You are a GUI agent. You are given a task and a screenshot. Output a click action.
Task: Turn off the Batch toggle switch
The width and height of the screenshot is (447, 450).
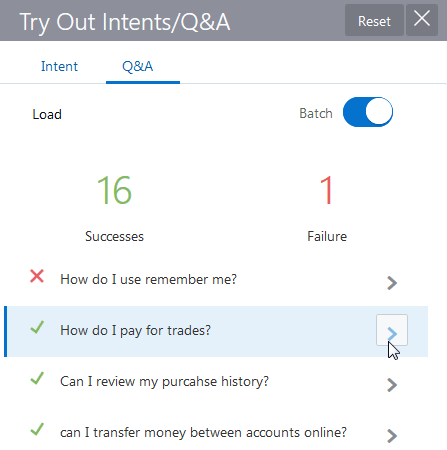pyautogui.click(x=368, y=112)
